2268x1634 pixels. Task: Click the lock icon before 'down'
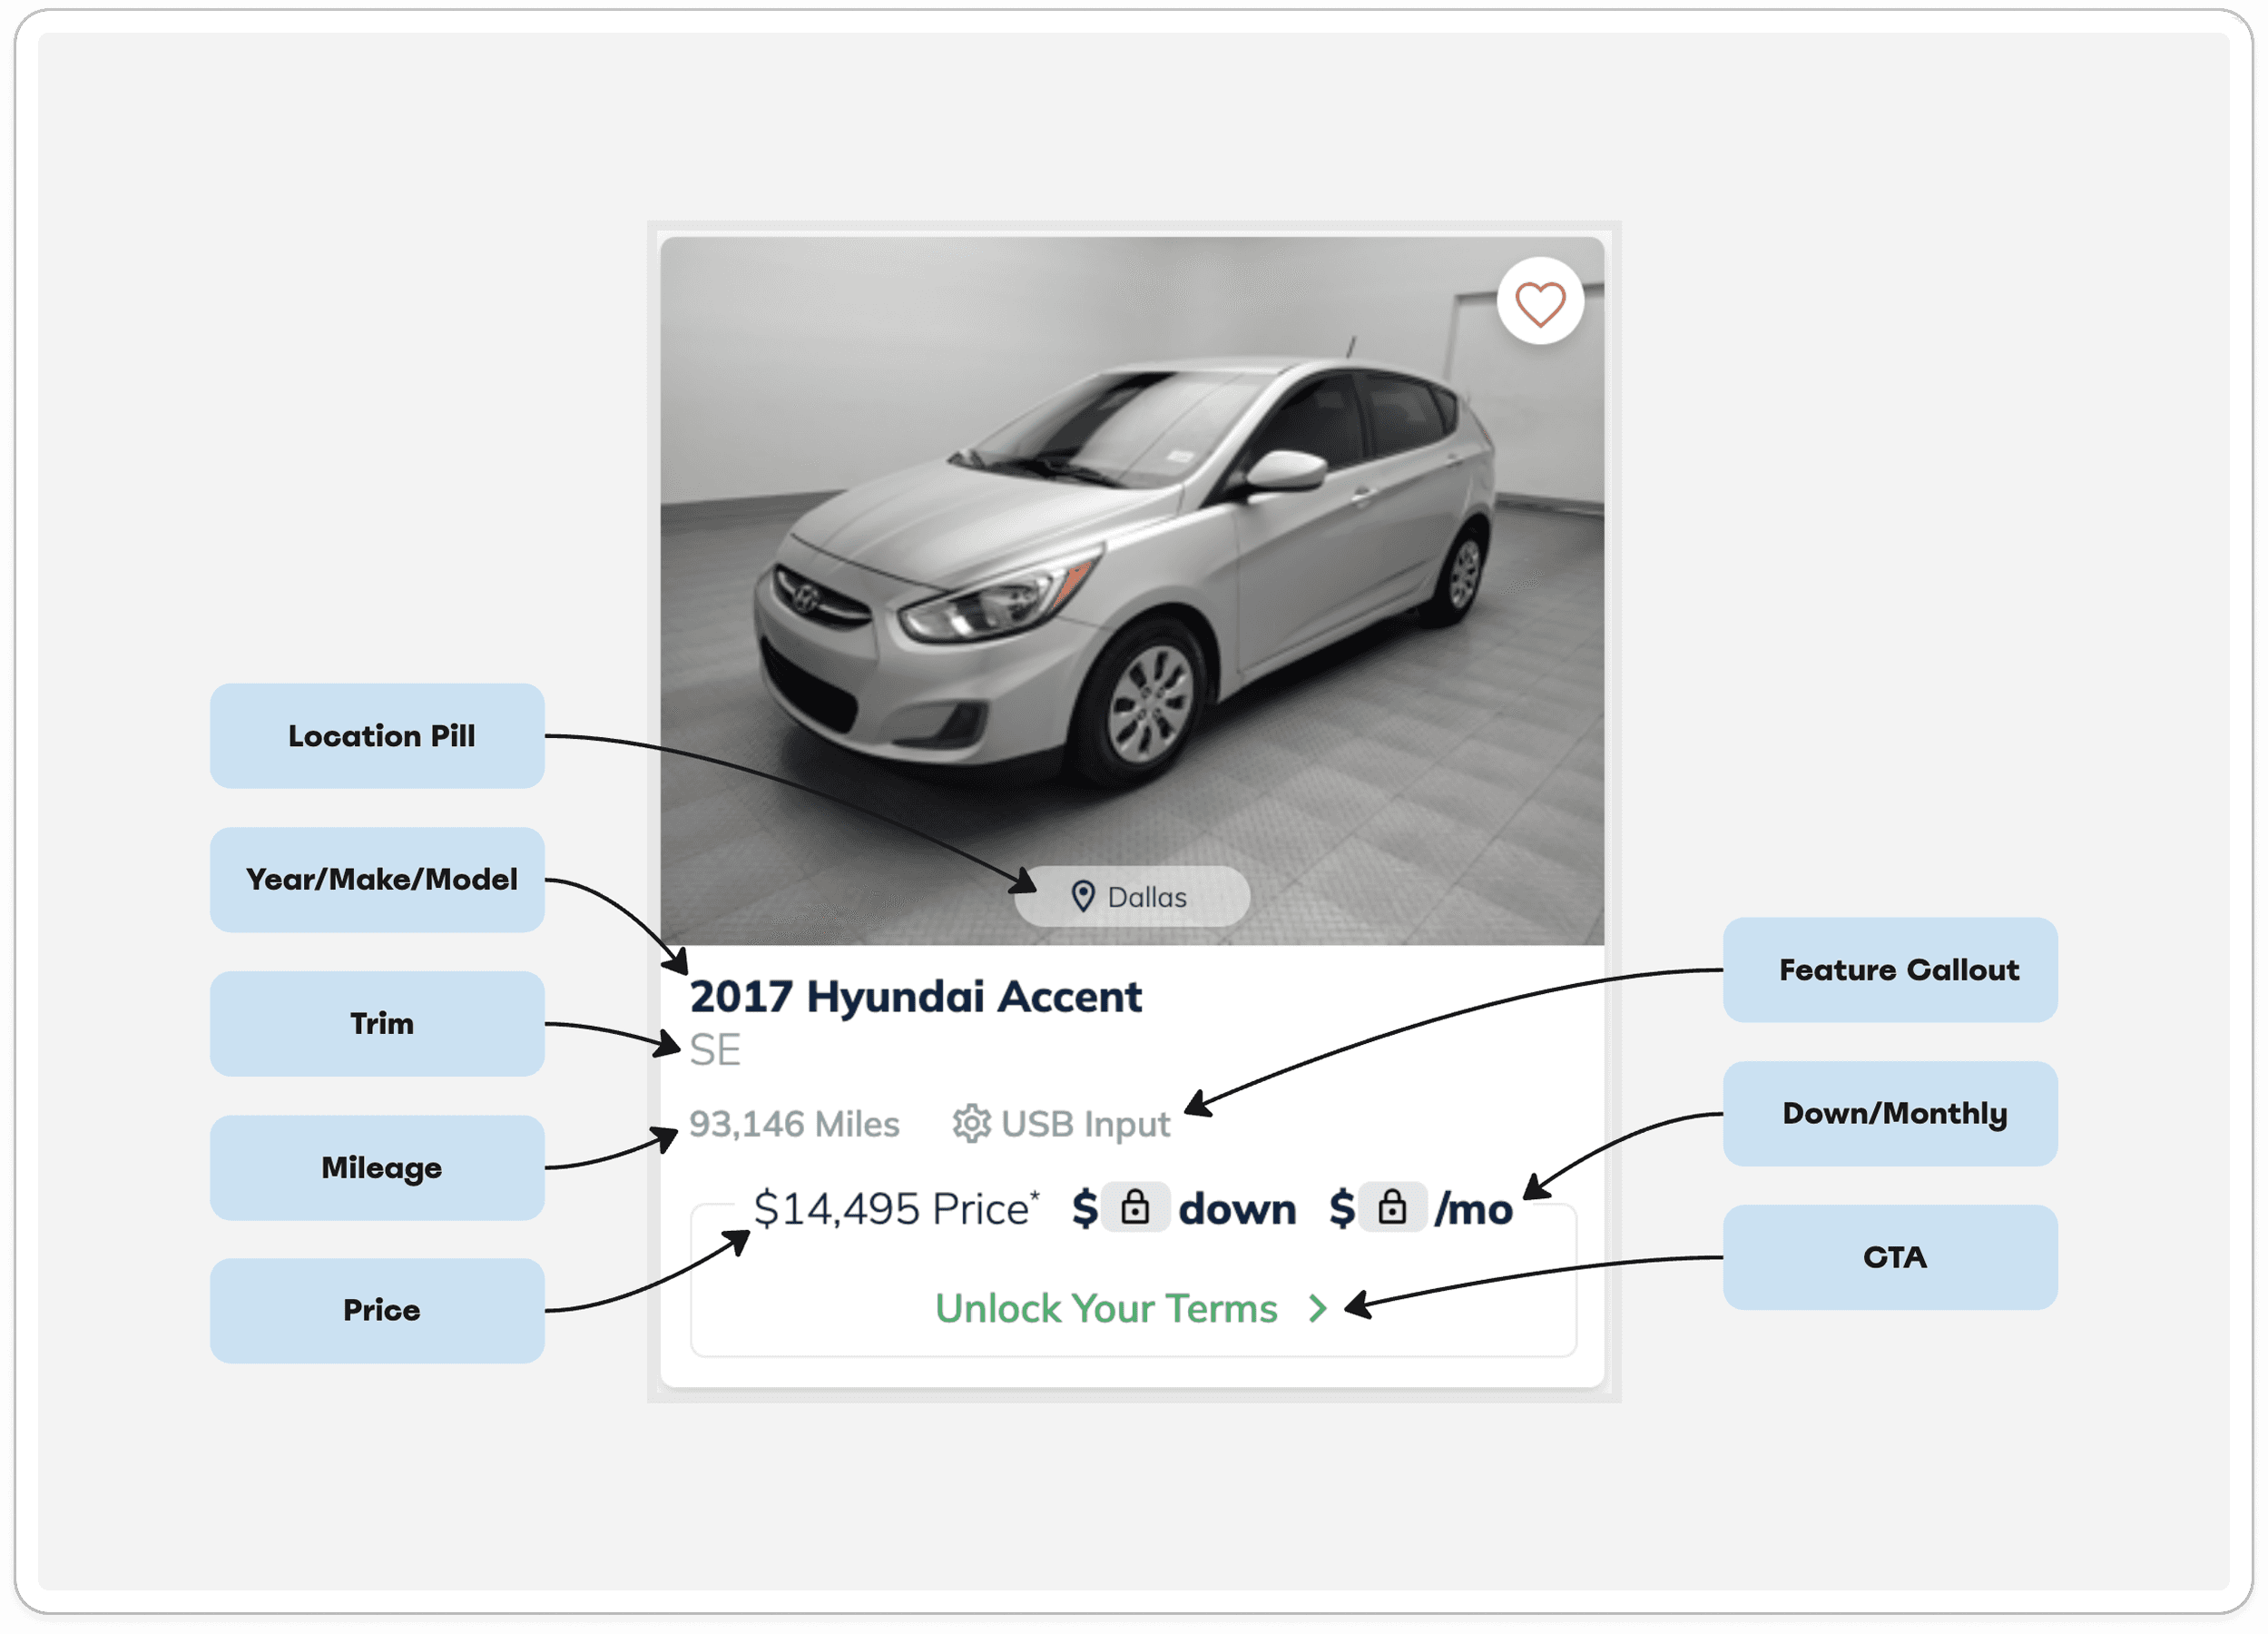[x=1135, y=1208]
